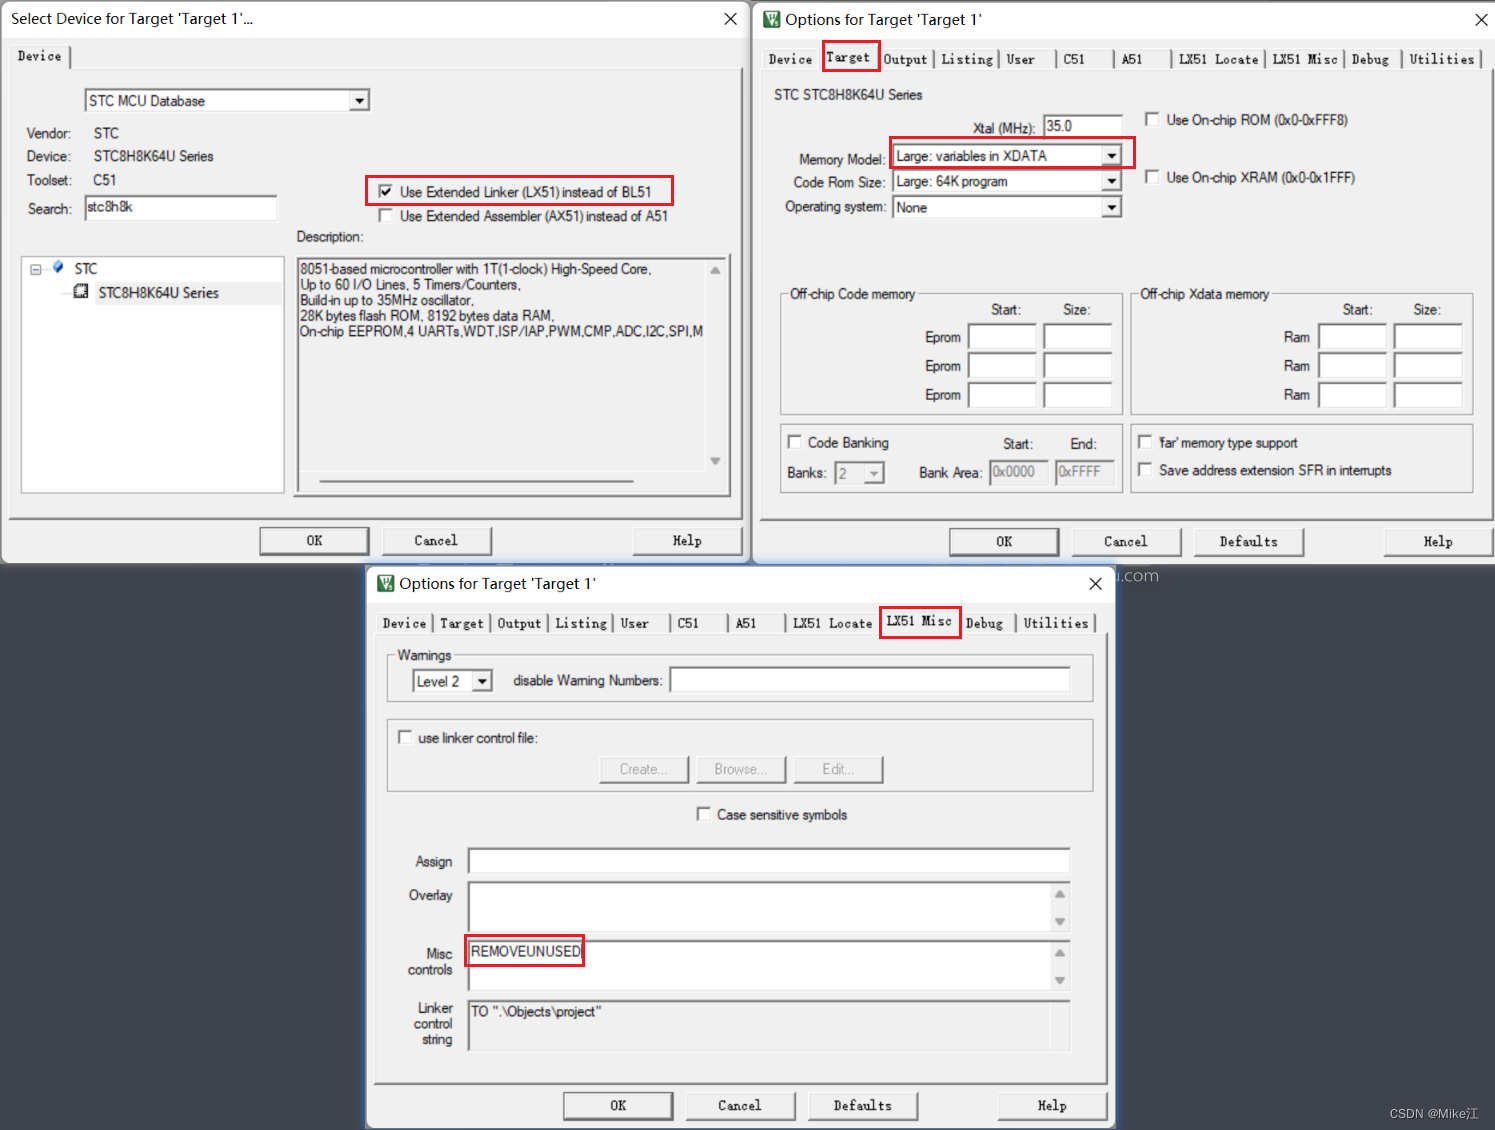Check Save address extension SFR in interrupts
Viewport: 1495px width, 1130px height.
click(x=1146, y=470)
